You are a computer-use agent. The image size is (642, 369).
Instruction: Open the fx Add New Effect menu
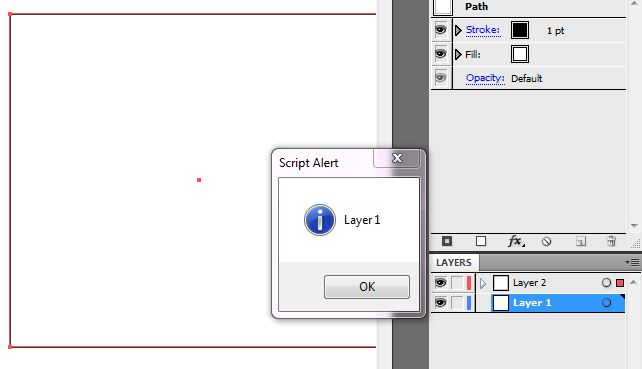(x=515, y=241)
